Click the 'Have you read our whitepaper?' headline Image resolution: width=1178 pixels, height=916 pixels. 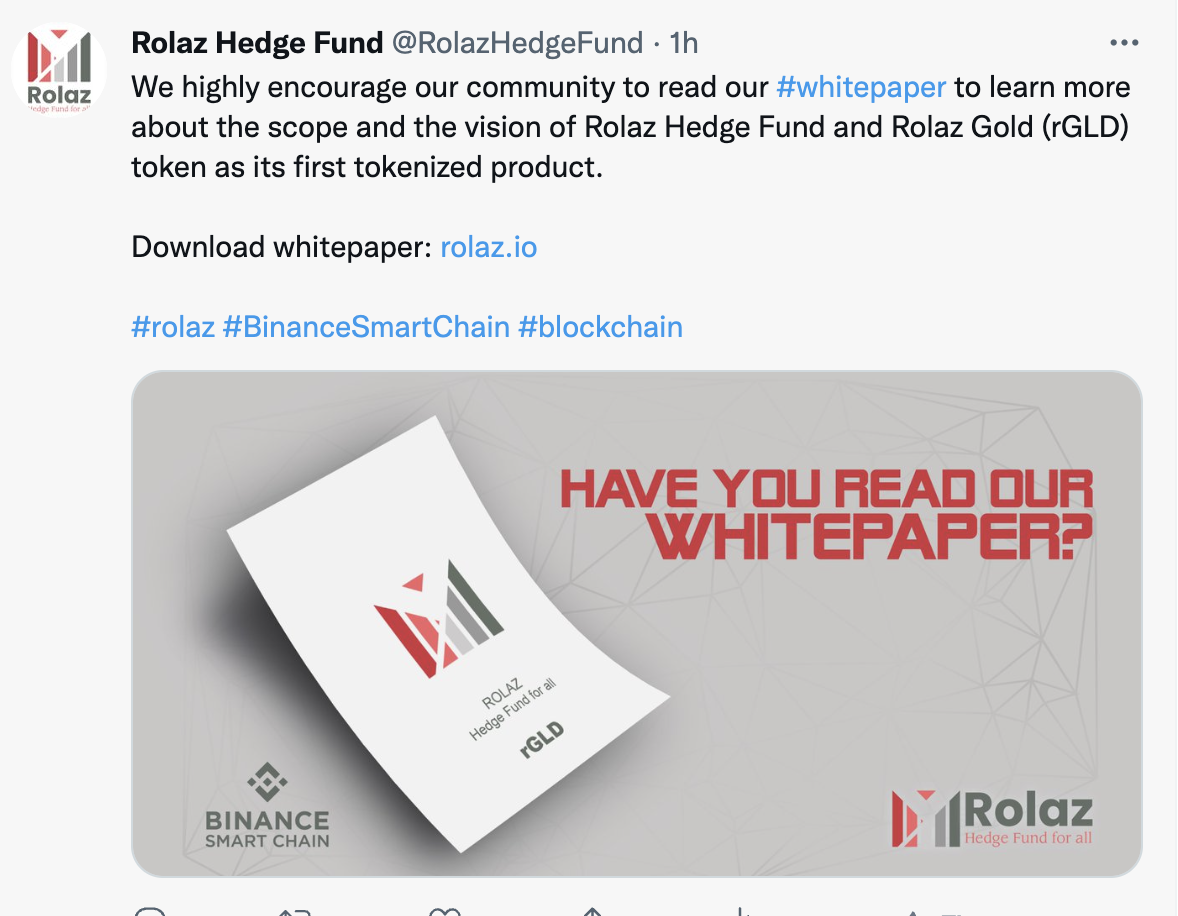[x=826, y=514]
